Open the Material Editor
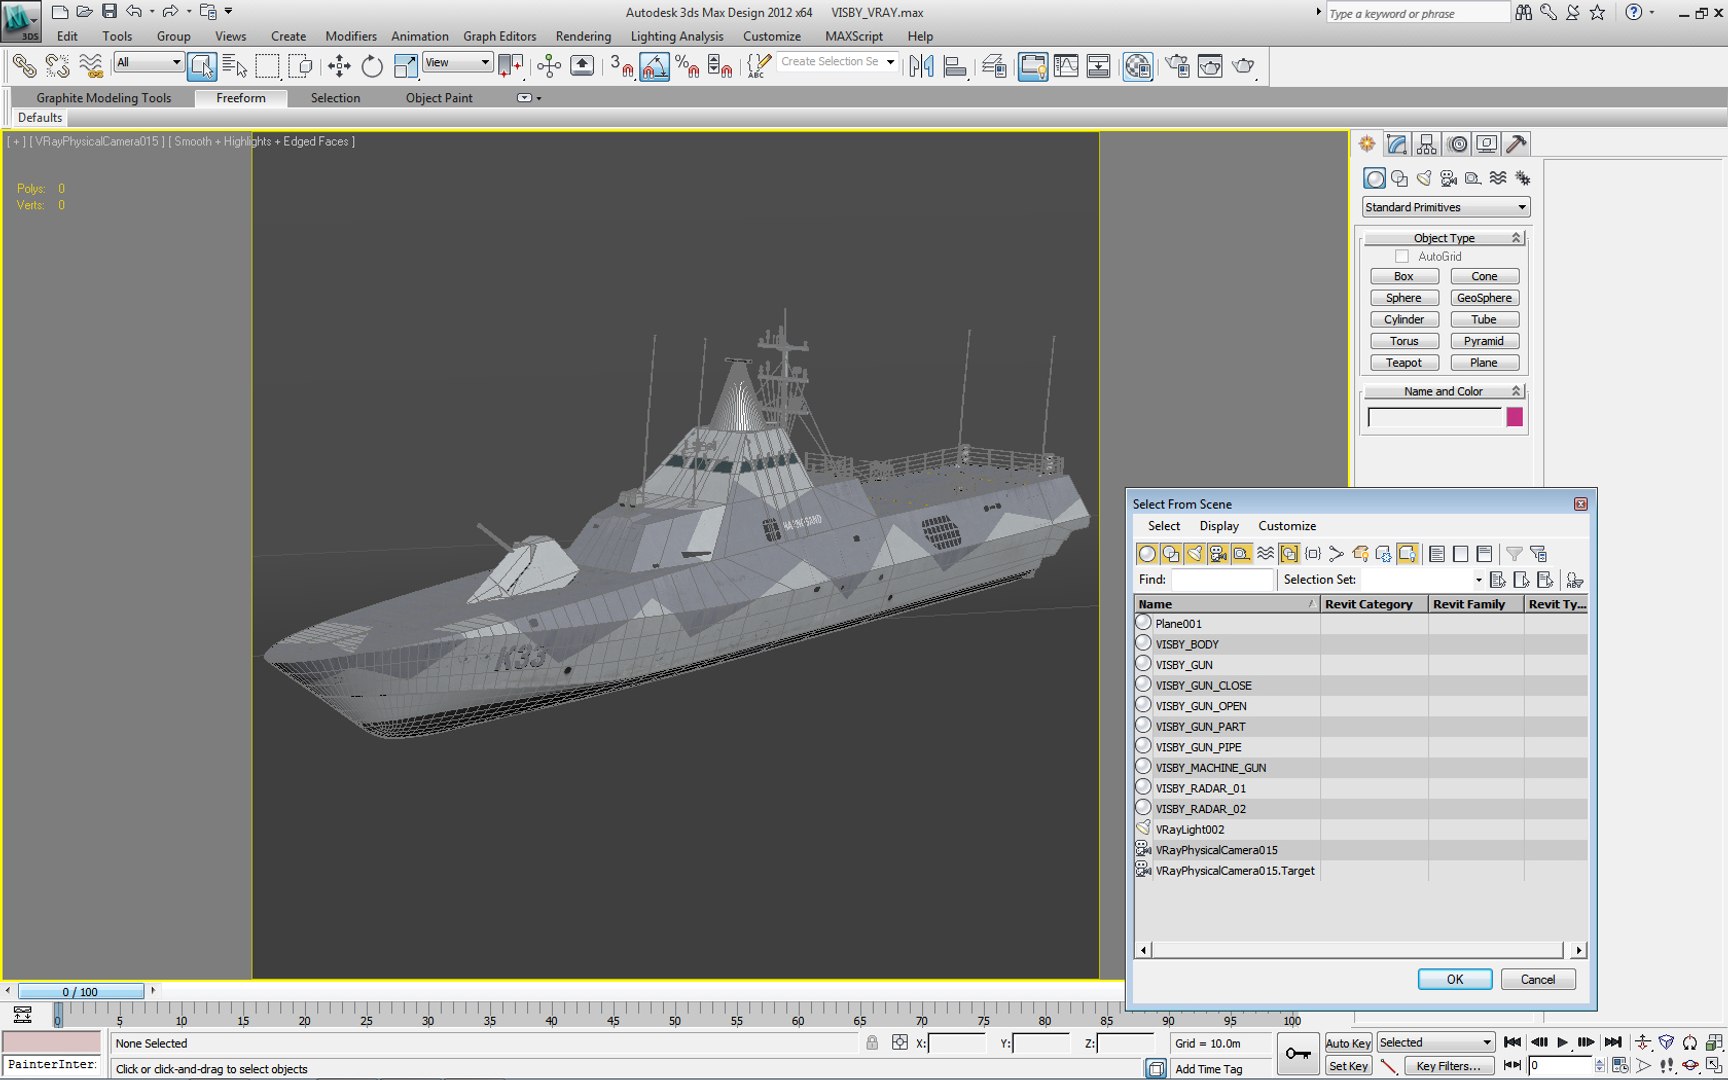Image resolution: width=1728 pixels, height=1080 pixels. point(1138,66)
